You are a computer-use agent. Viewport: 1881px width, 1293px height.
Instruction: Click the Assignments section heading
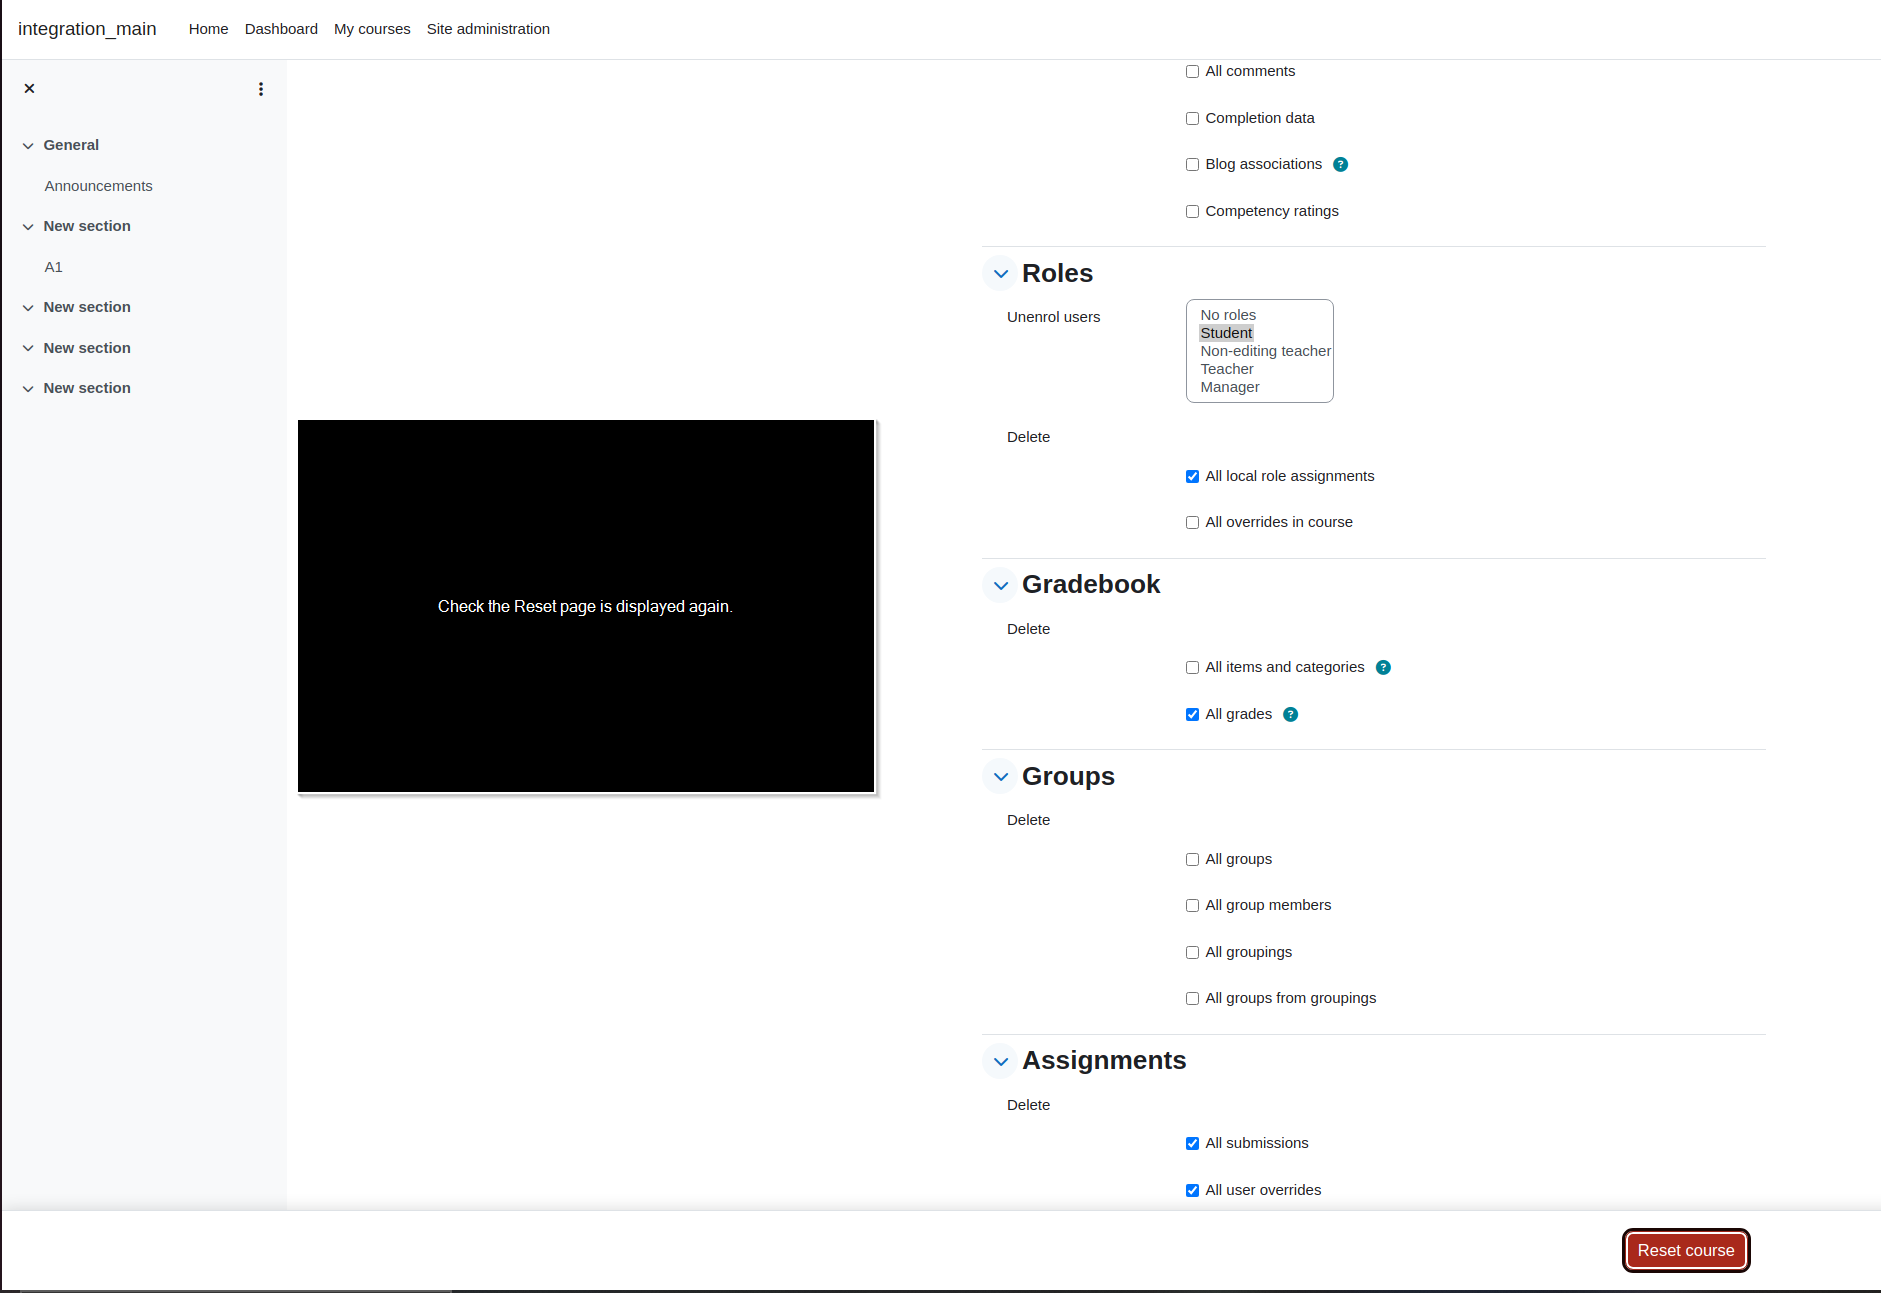pyautogui.click(x=1104, y=1061)
